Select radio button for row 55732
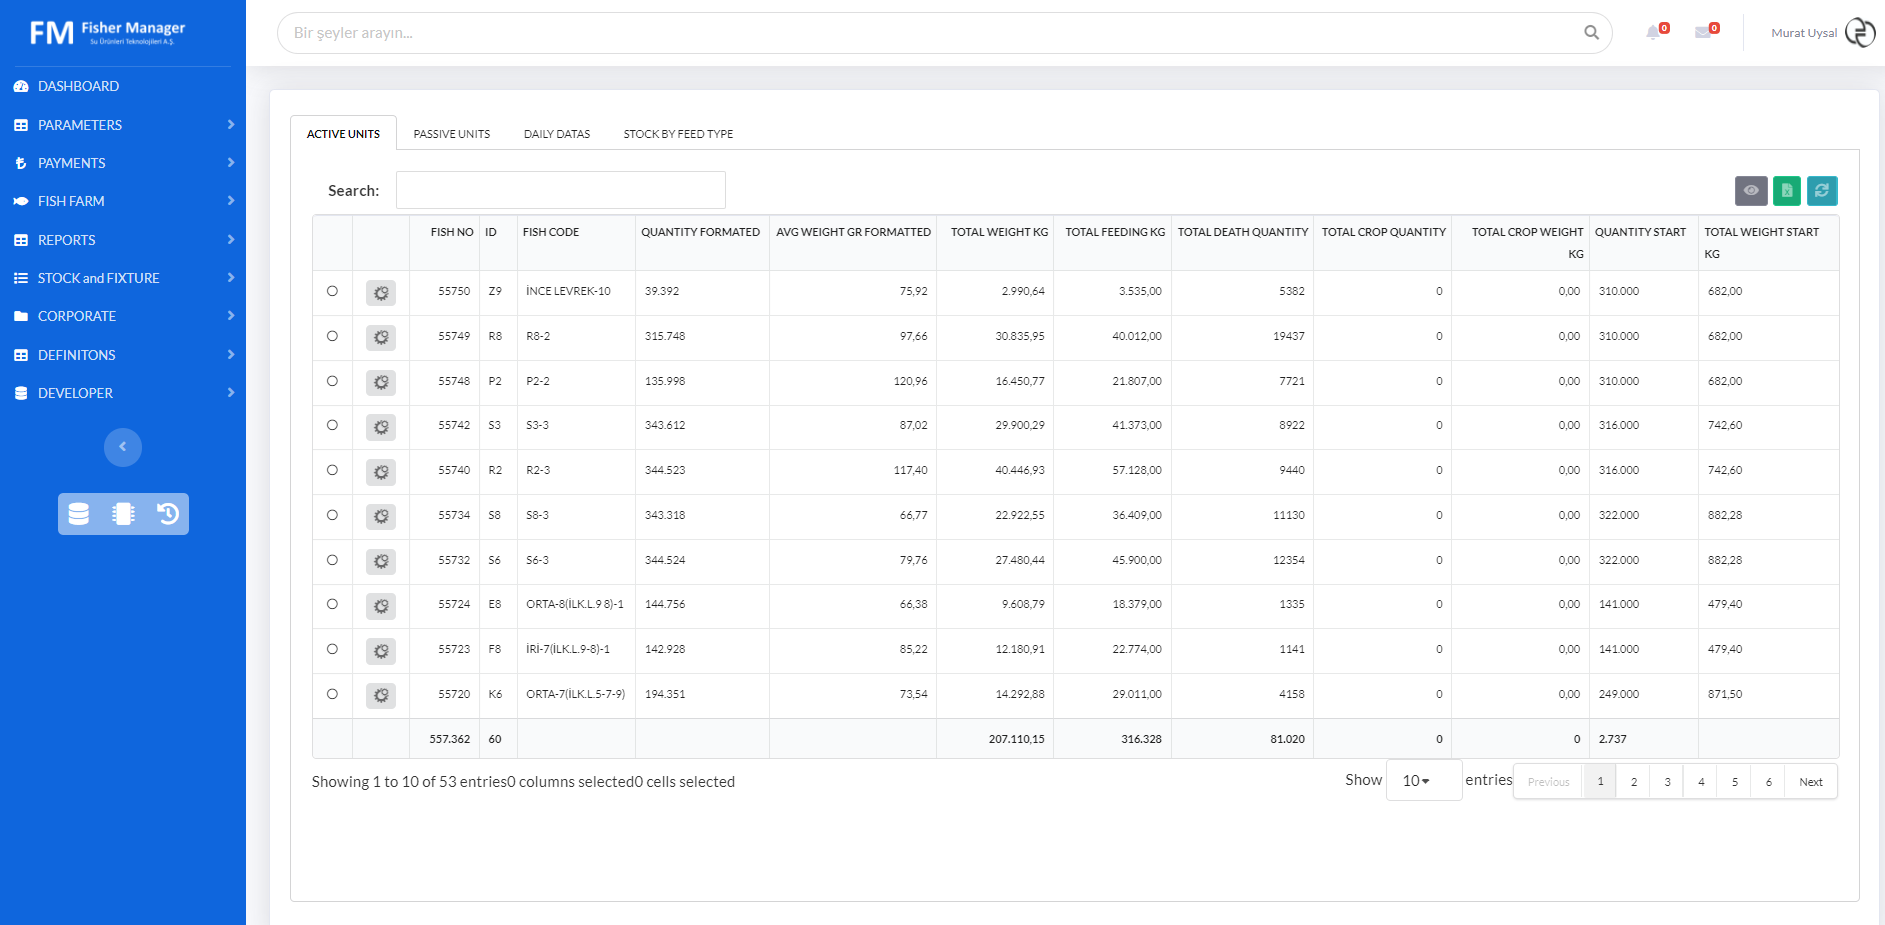The width and height of the screenshot is (1885, 925). click(x=332, y=560)
